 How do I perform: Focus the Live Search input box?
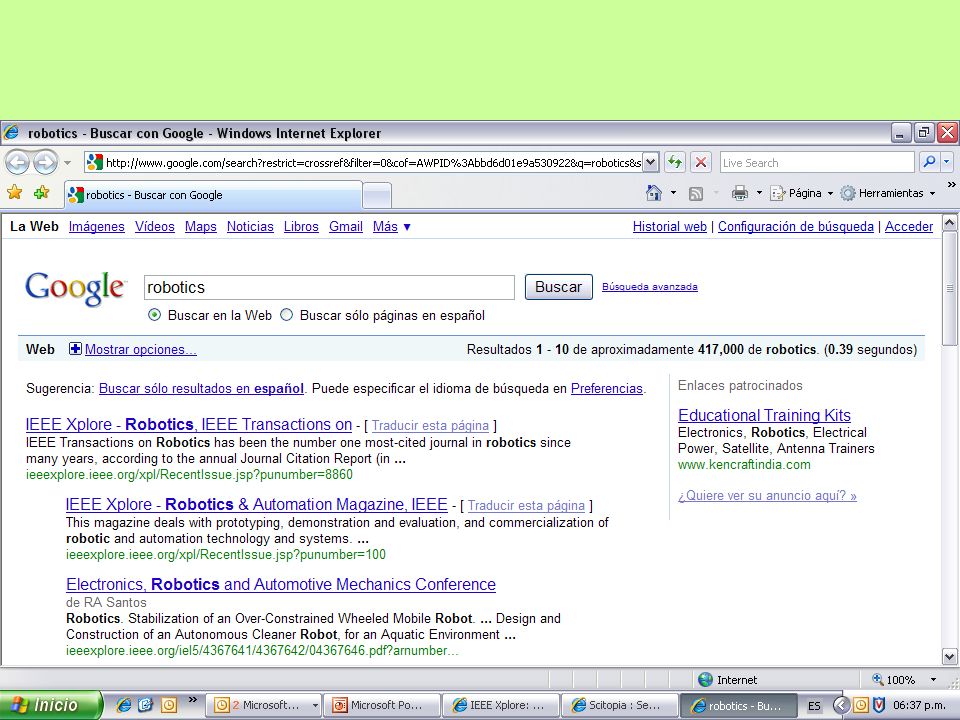pos(817,163)
